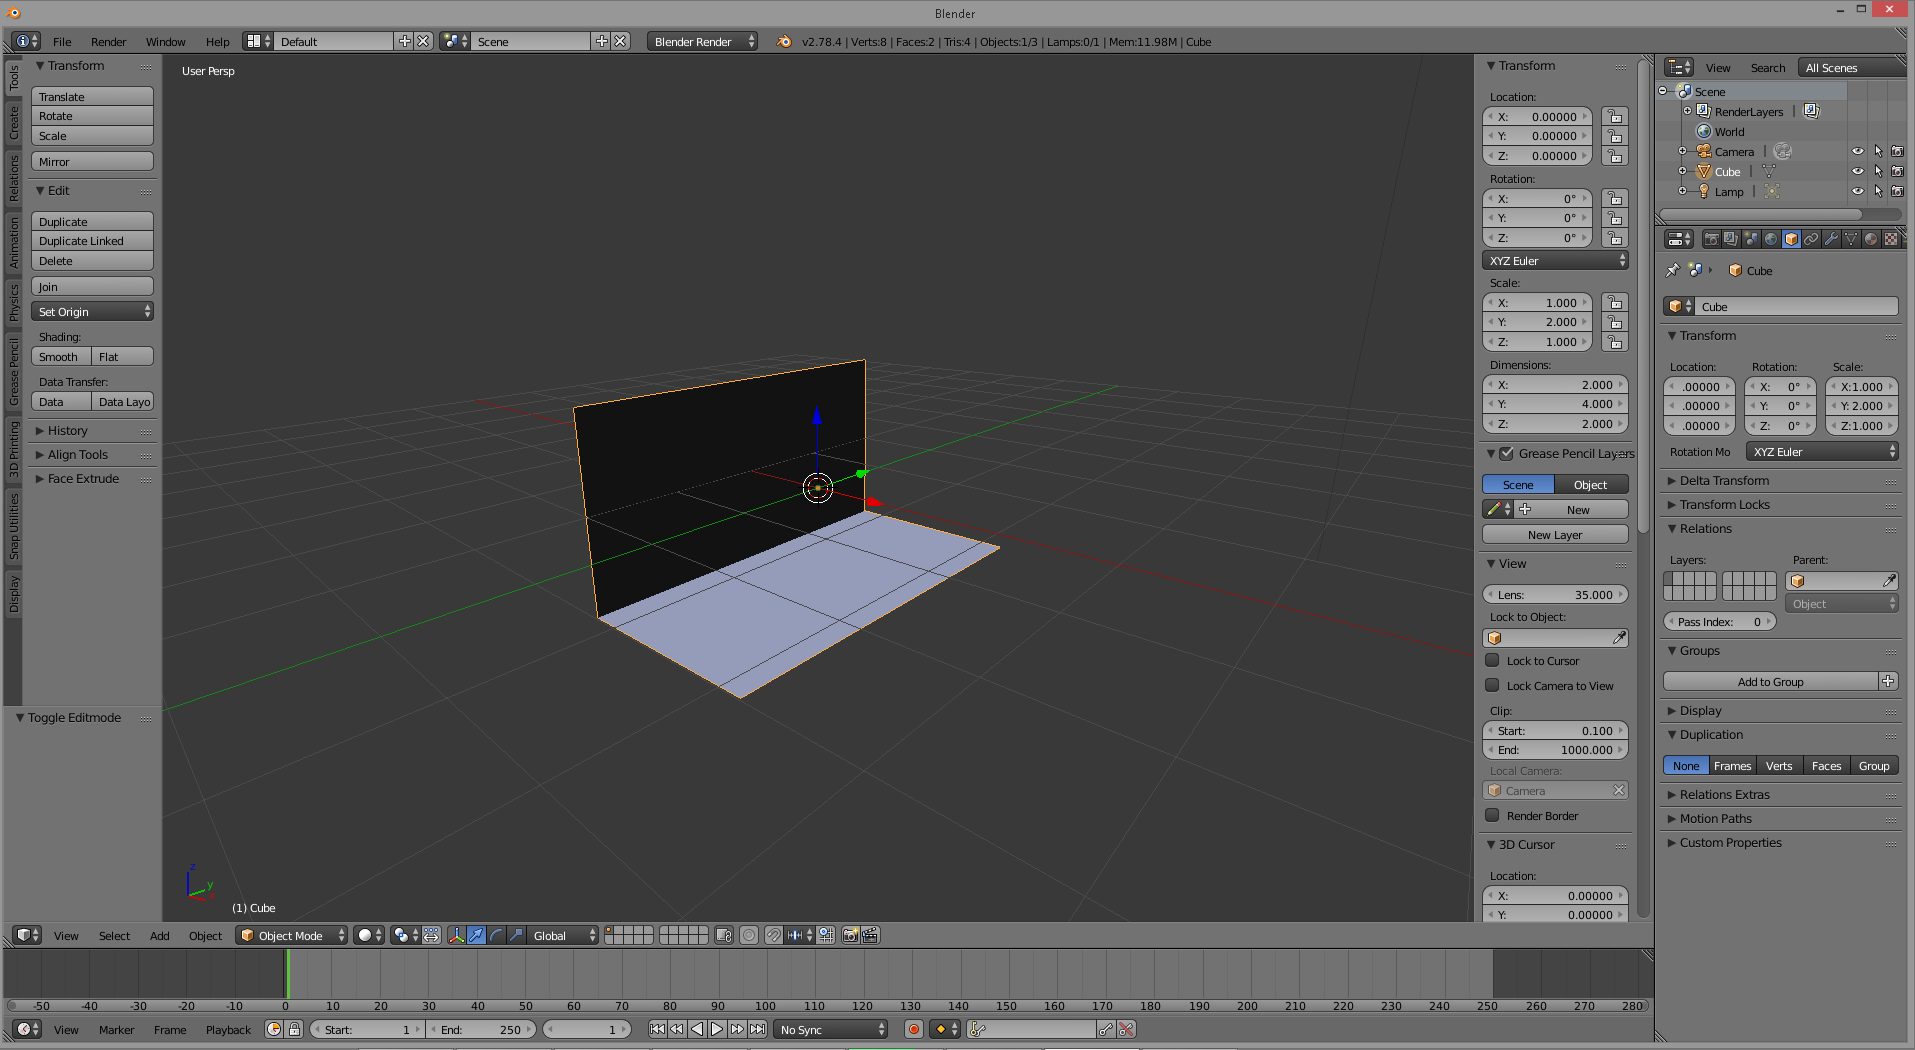Click the auto-keyframe record button
The width and height of the screenshot is (1915, 1050).
point(913,1029)
